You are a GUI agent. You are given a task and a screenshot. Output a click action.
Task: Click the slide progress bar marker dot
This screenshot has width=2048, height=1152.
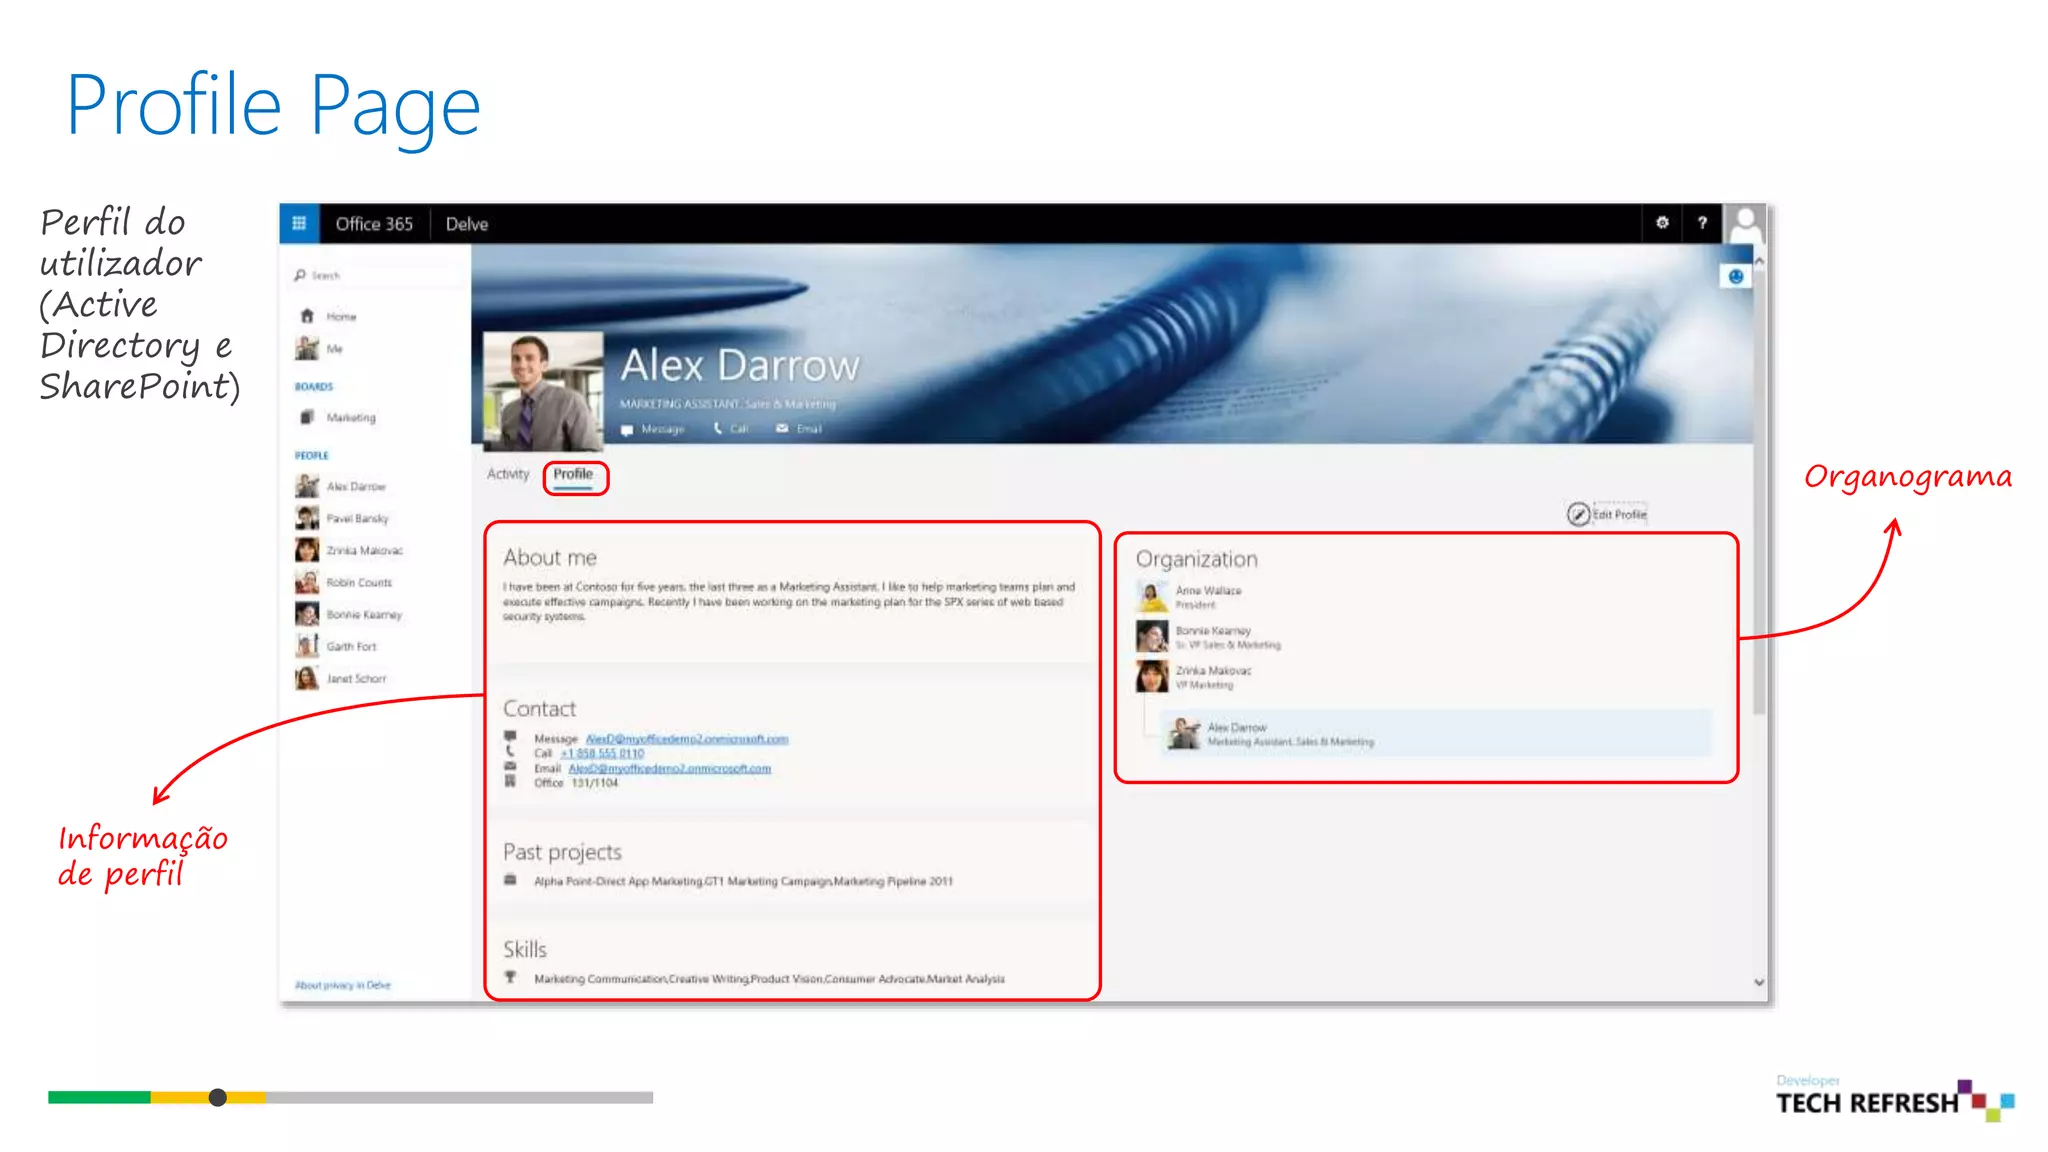point(218,1097)
